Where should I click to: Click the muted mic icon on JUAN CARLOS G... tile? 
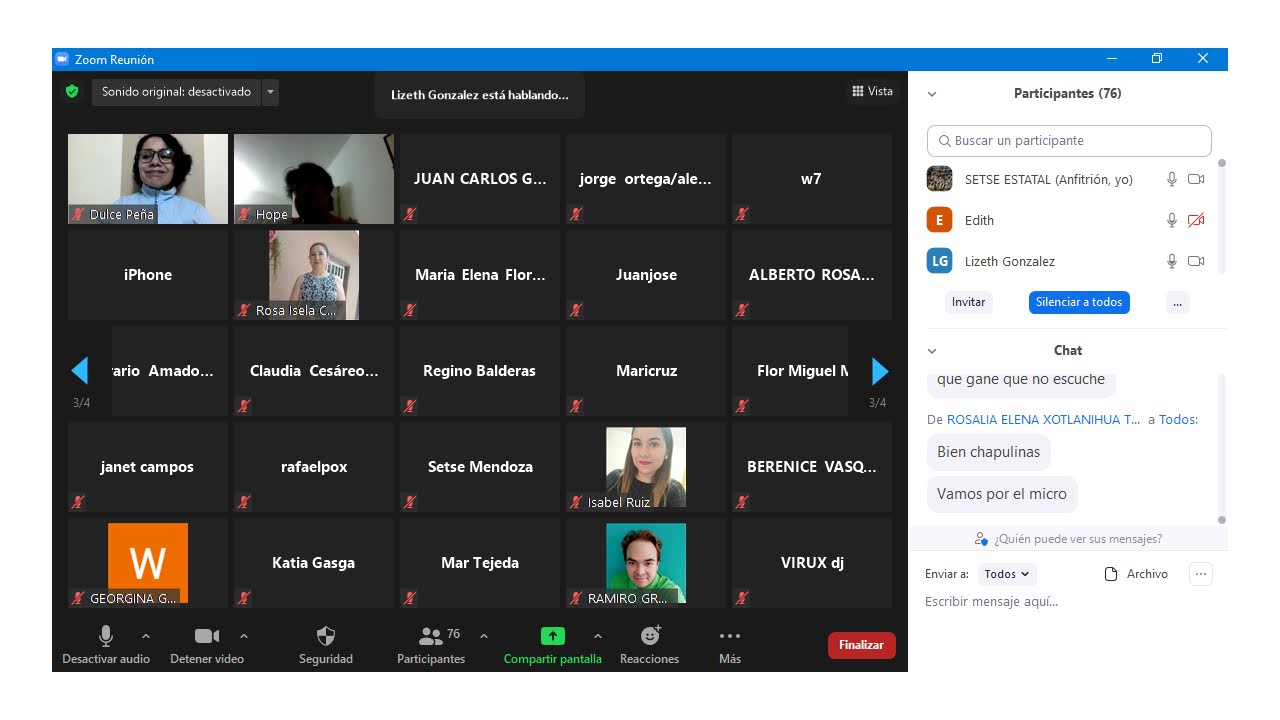tap(410, 214)
